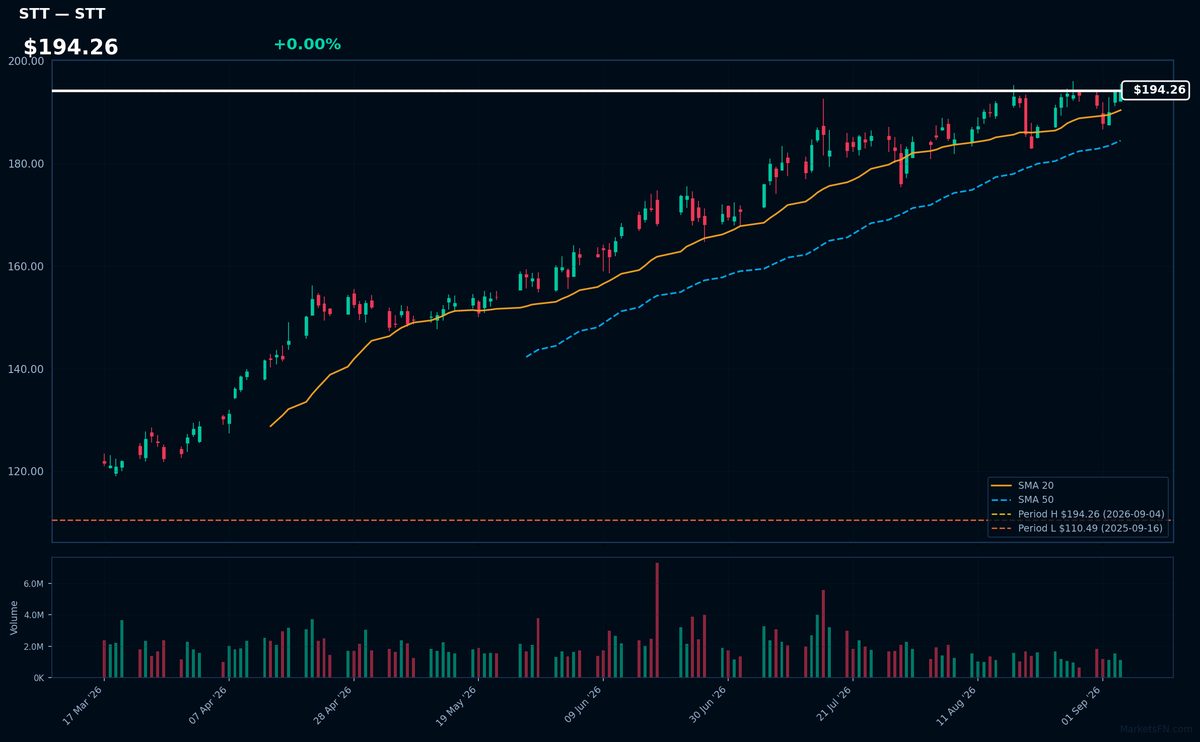This screenshot has height=742, width=1200.
Task: Select Period L $110.49 legend entry
Action: pos(1077,528)
